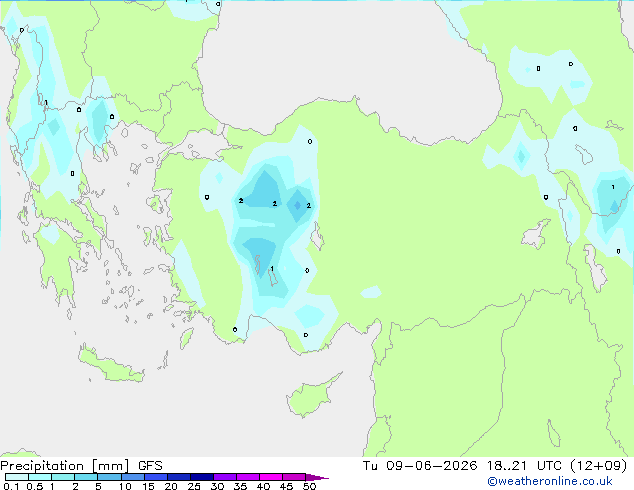Select the palest cyan 0.1–0.5 legend swatch
This screenshot has height=490, width=634.
17,477
